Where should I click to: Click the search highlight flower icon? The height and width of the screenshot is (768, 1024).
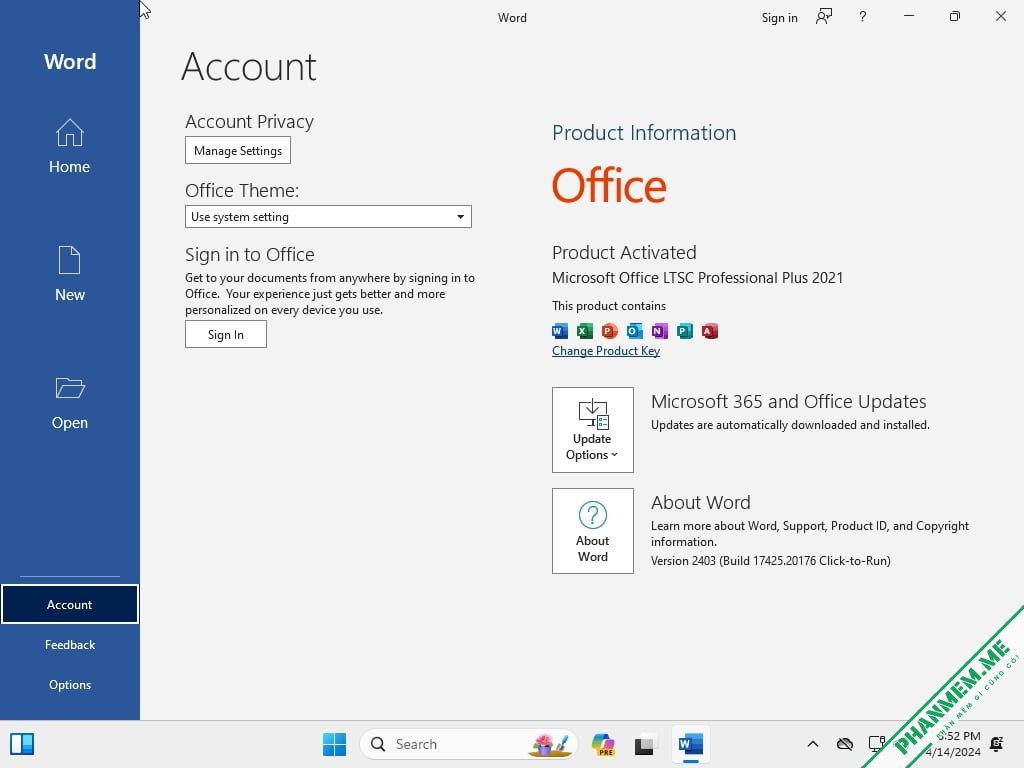tap(551, 744)
